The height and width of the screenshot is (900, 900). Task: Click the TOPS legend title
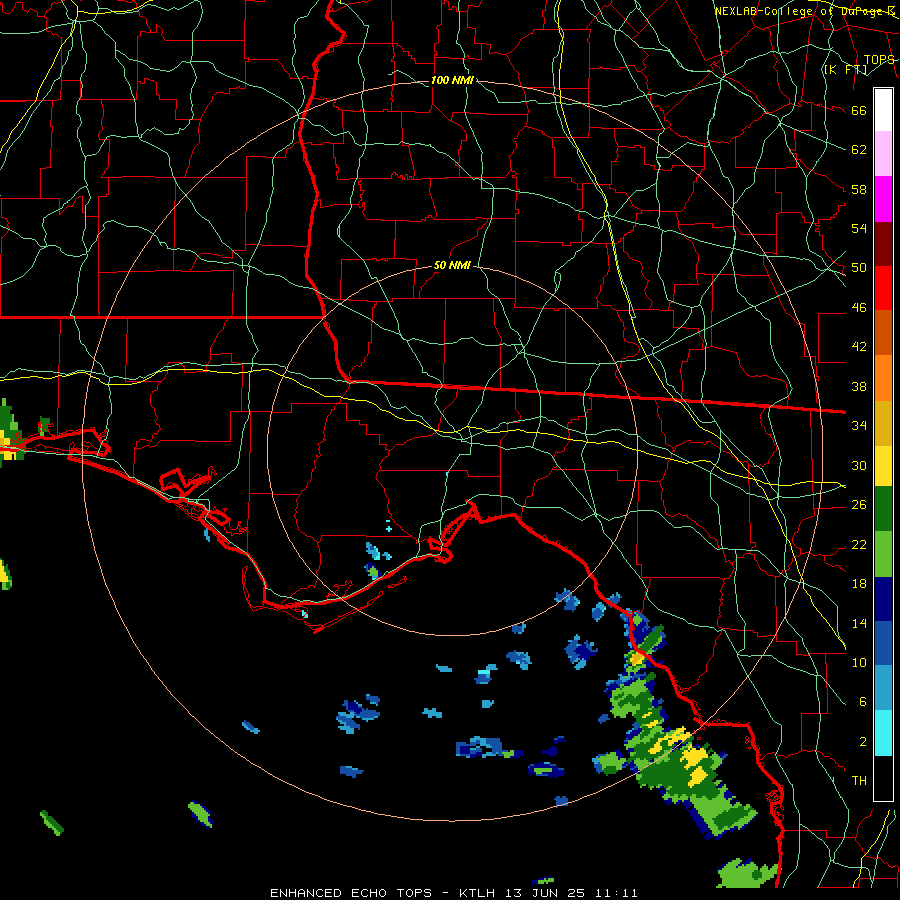click(x=879, y=59)
